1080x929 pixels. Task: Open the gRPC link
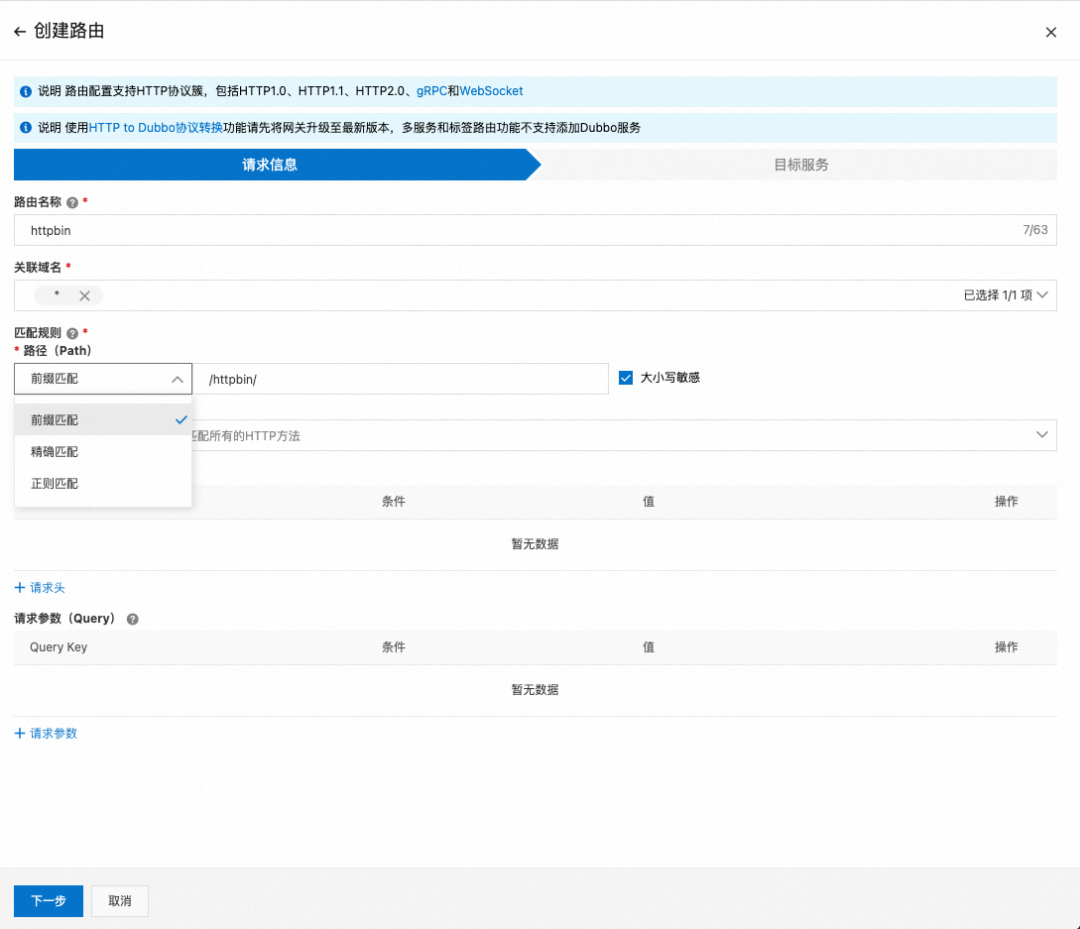tap(432, 91)
